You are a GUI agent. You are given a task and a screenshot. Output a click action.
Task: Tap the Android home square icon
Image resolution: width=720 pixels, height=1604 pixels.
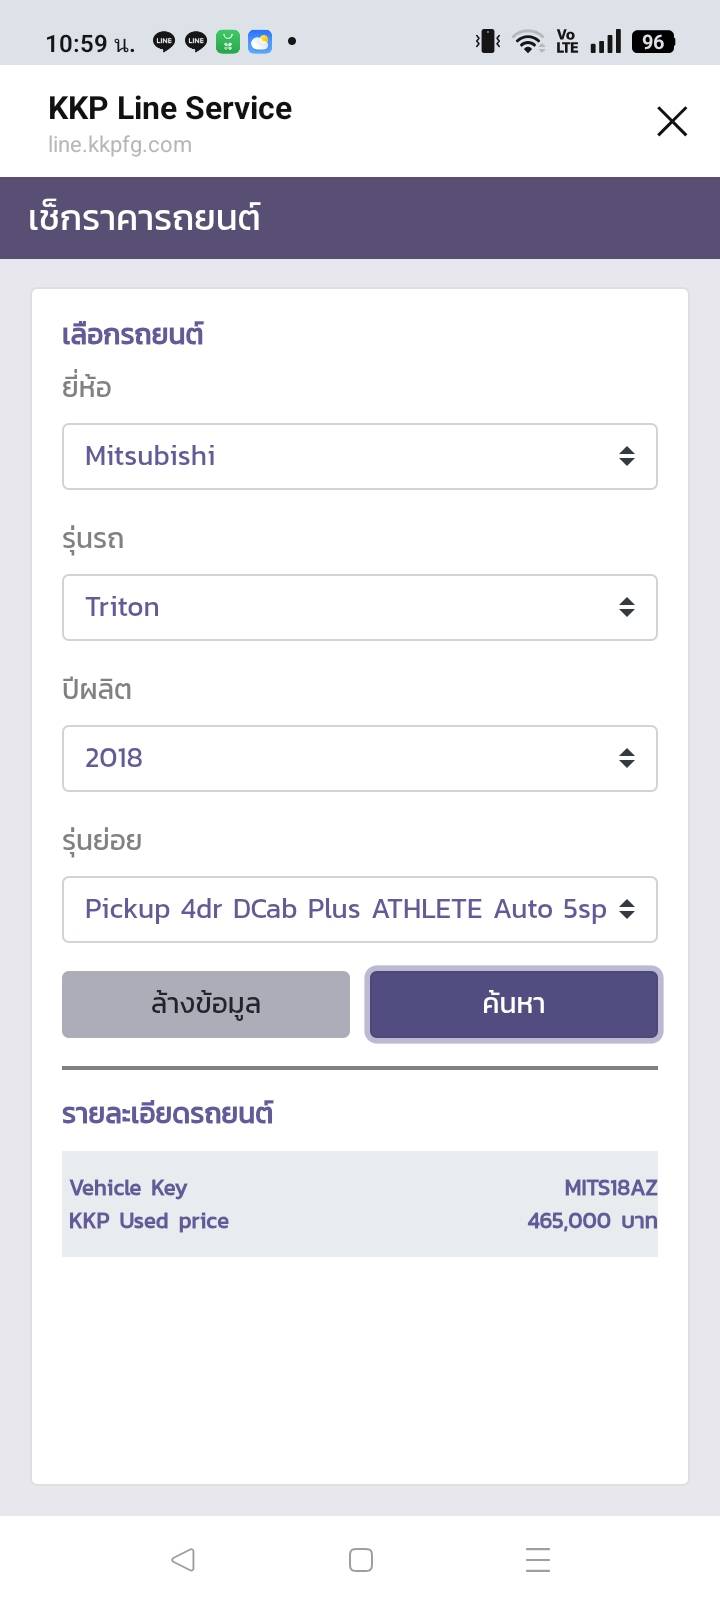coord(361,1559)
